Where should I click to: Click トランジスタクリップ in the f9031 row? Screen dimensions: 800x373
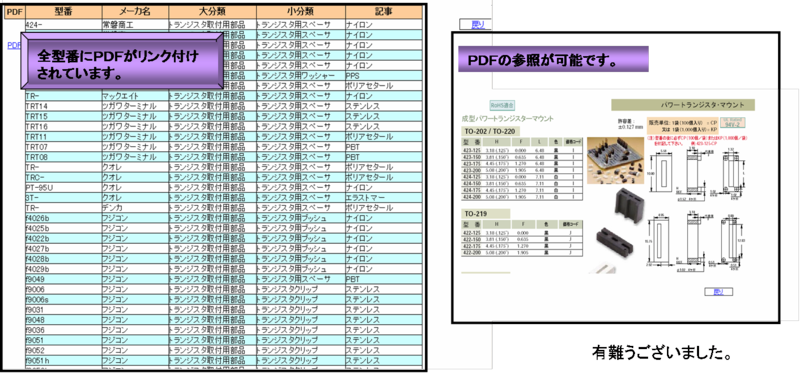pos(301,310)
